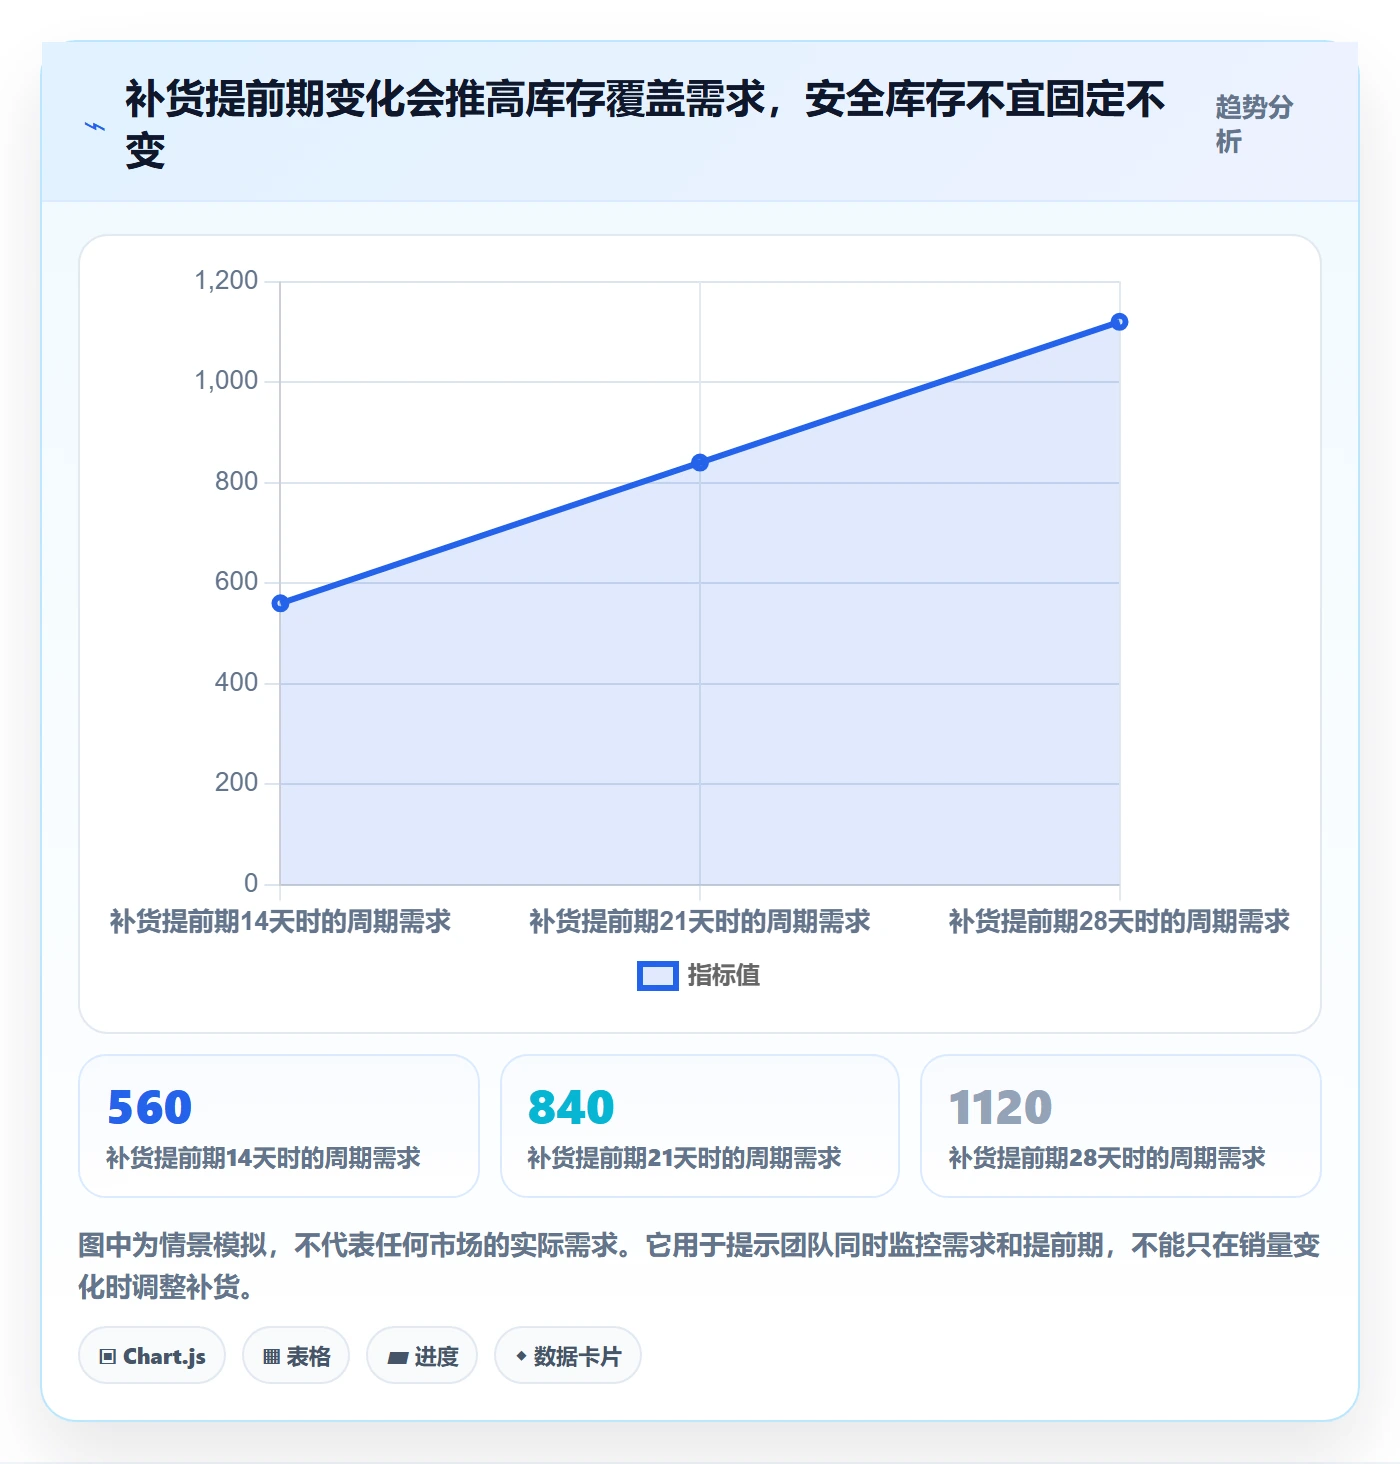Click the bar icon in 进度 chip
Viewport: 1400px width, 1464px height.
(398, 1357)
